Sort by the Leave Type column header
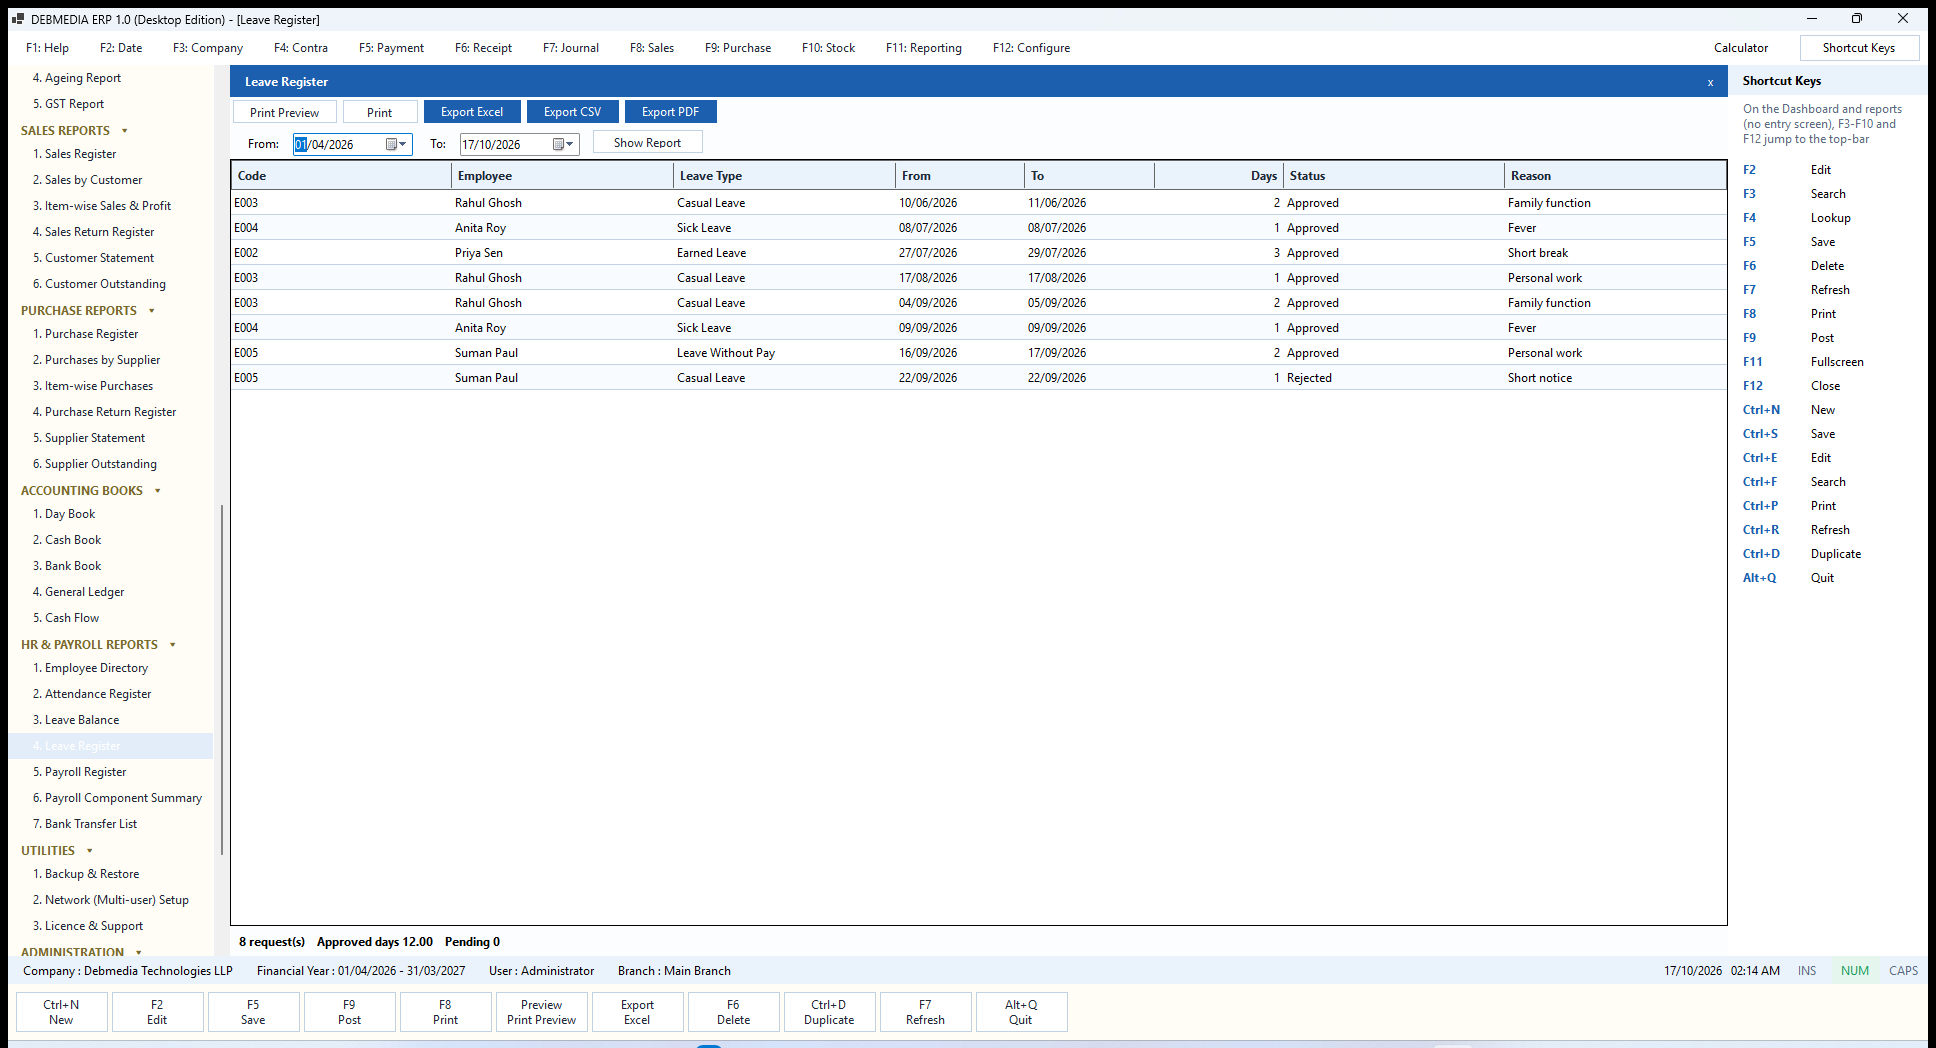Viewport: 1936px width, 1048px height. pyautogui.click(x=784, y=176)
